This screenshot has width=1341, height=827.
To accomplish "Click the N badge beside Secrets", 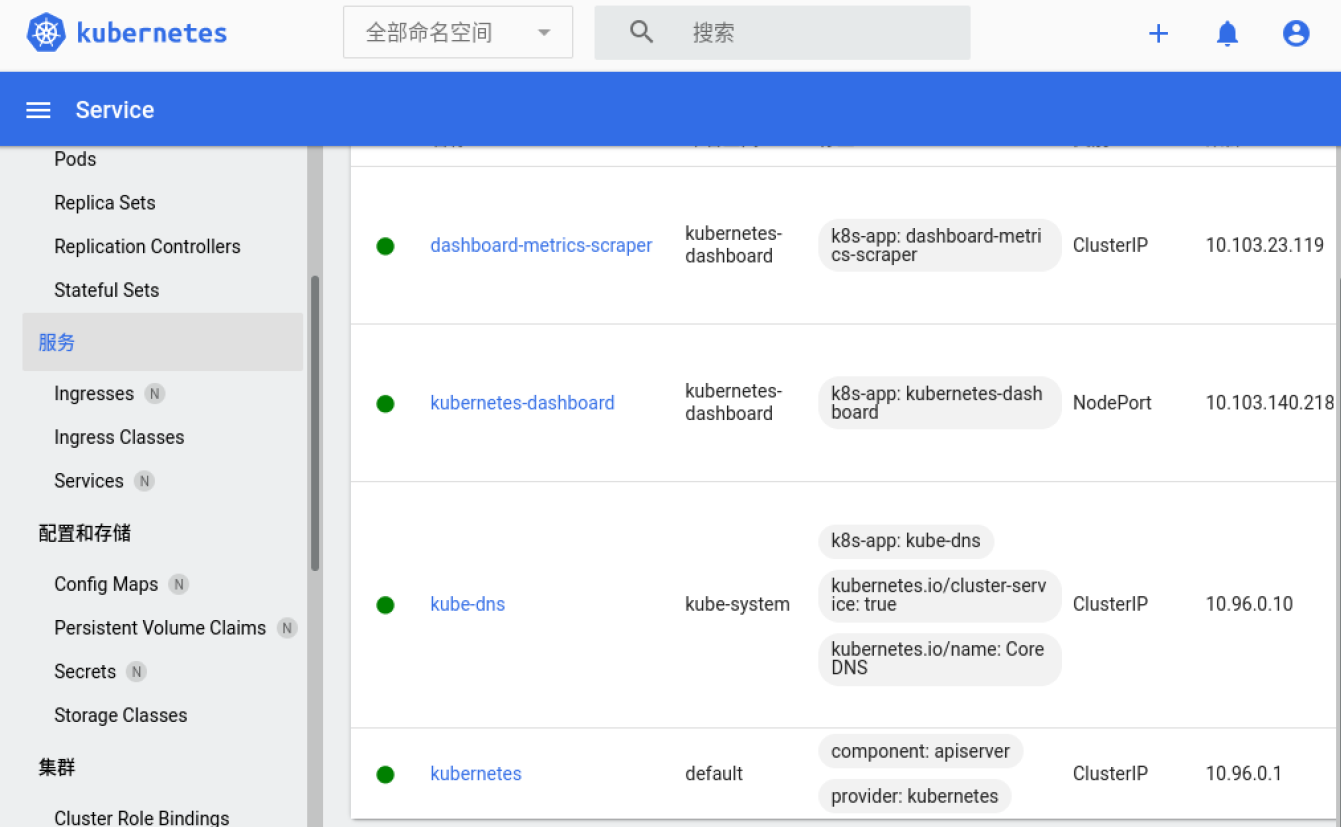I will click(x=136, y=672).
